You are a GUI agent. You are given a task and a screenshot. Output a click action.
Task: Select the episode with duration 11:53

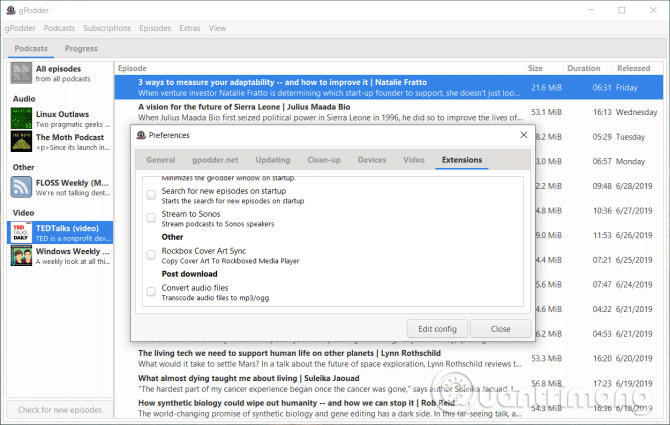599,235
